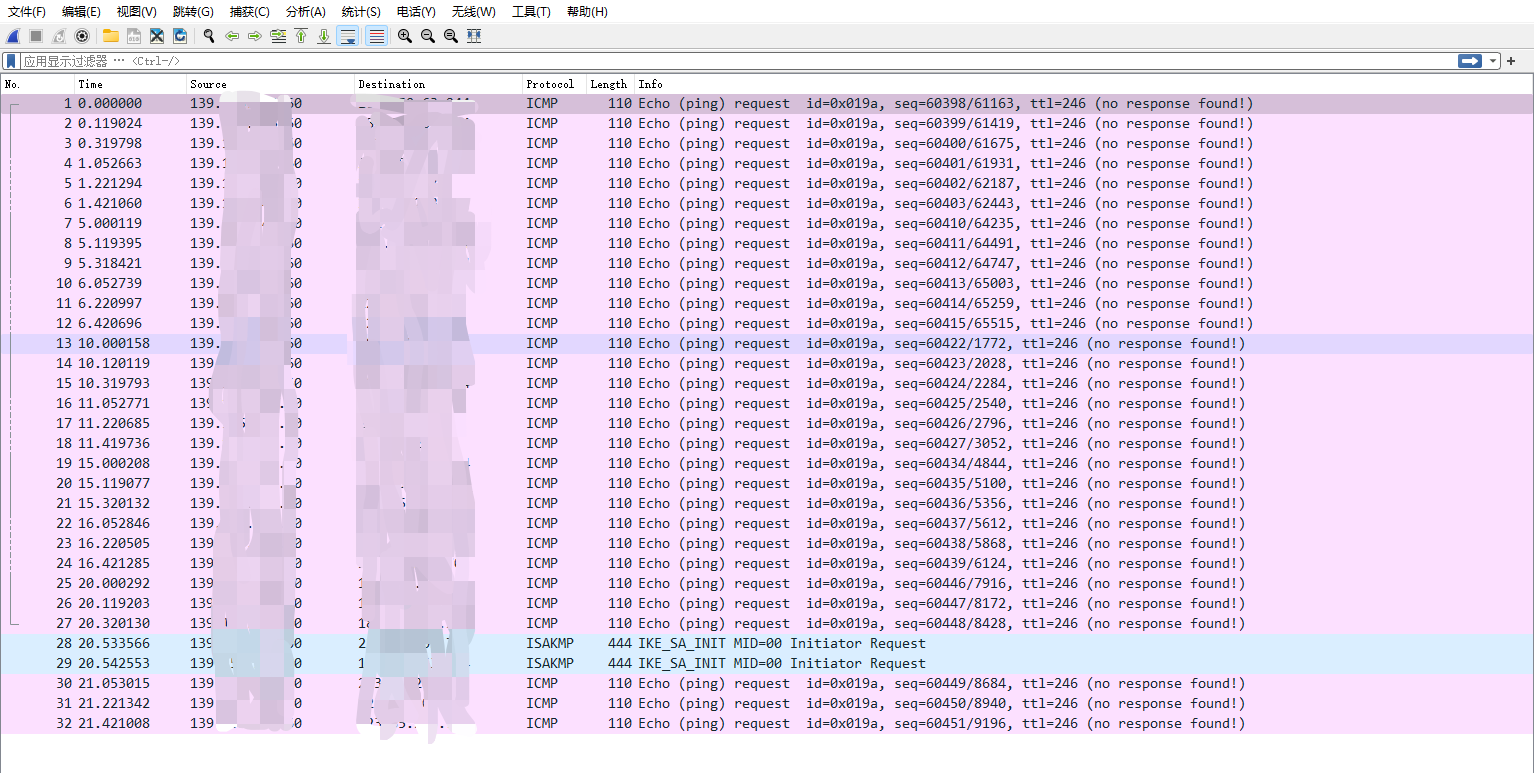Jump to the last packet
Screen dimensions: 1534x773
pos(324,36)
